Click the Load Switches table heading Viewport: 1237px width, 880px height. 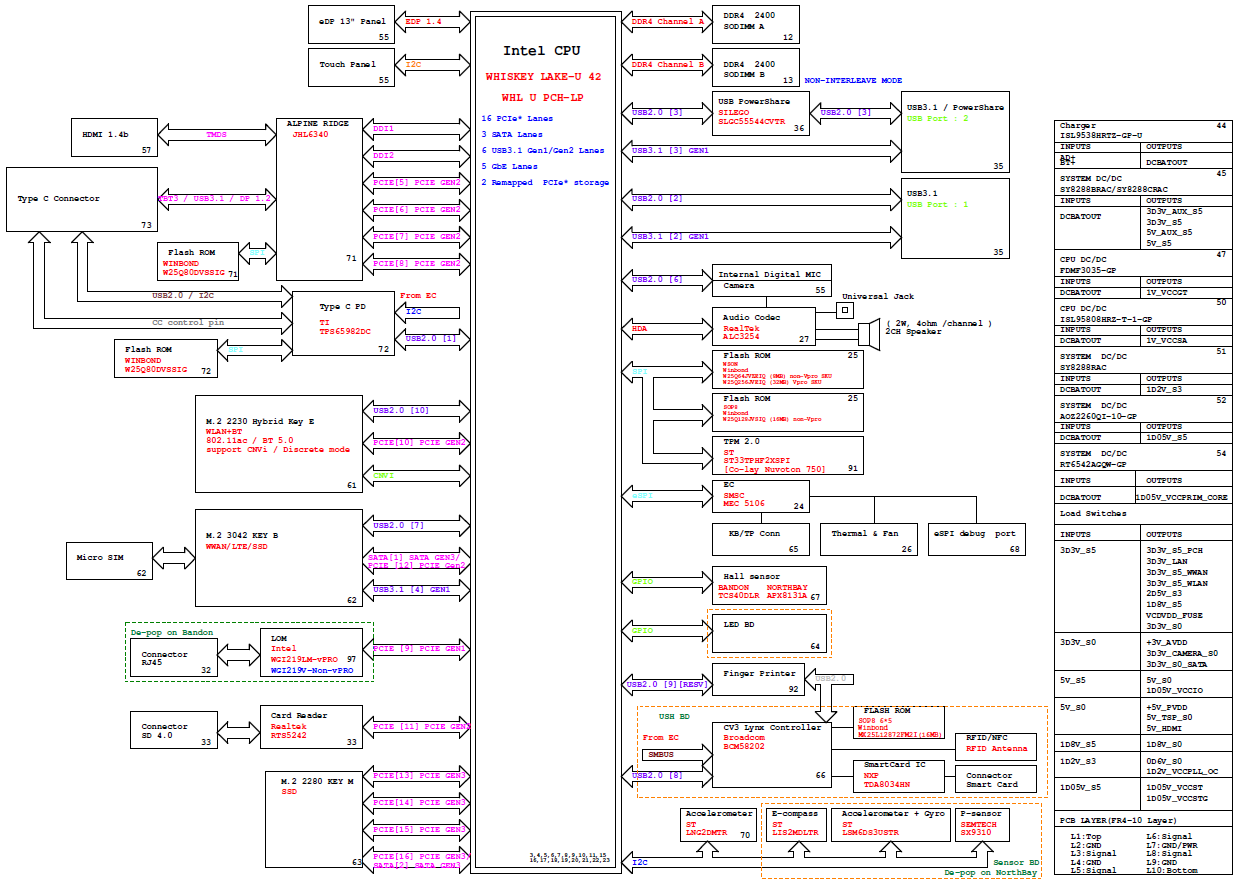point(1093,513)
